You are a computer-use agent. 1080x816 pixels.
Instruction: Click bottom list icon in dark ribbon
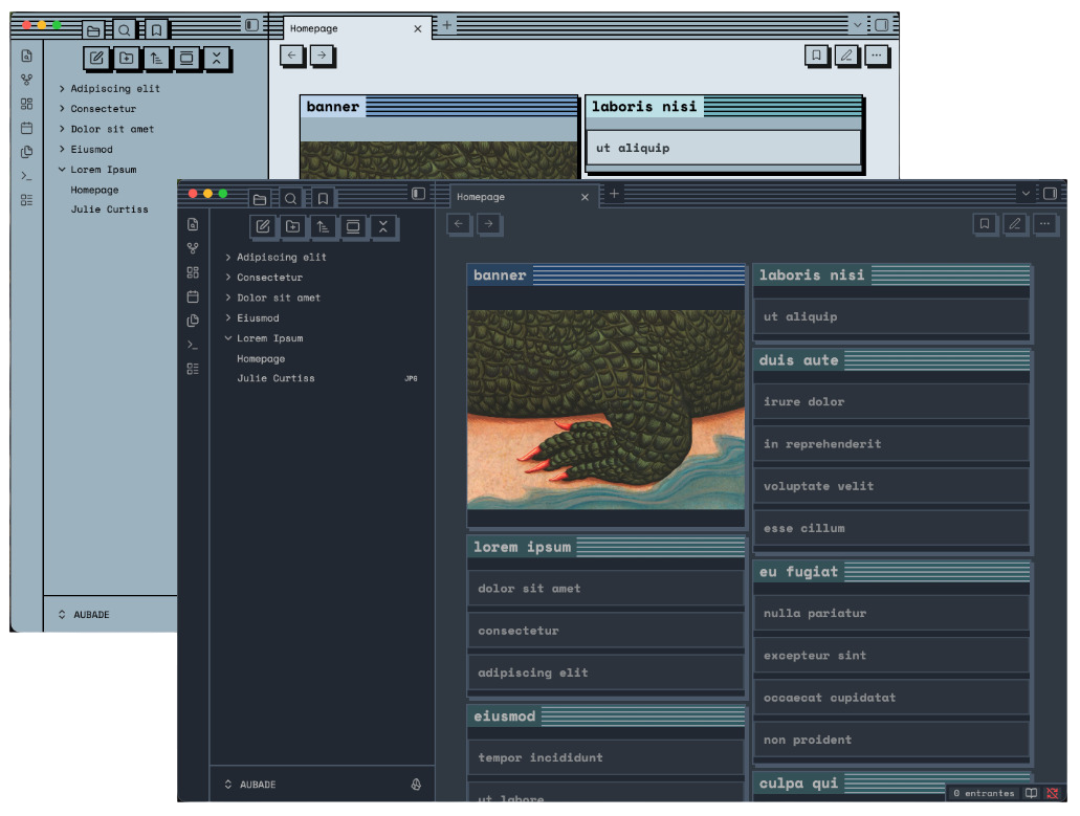coord(193,369)
